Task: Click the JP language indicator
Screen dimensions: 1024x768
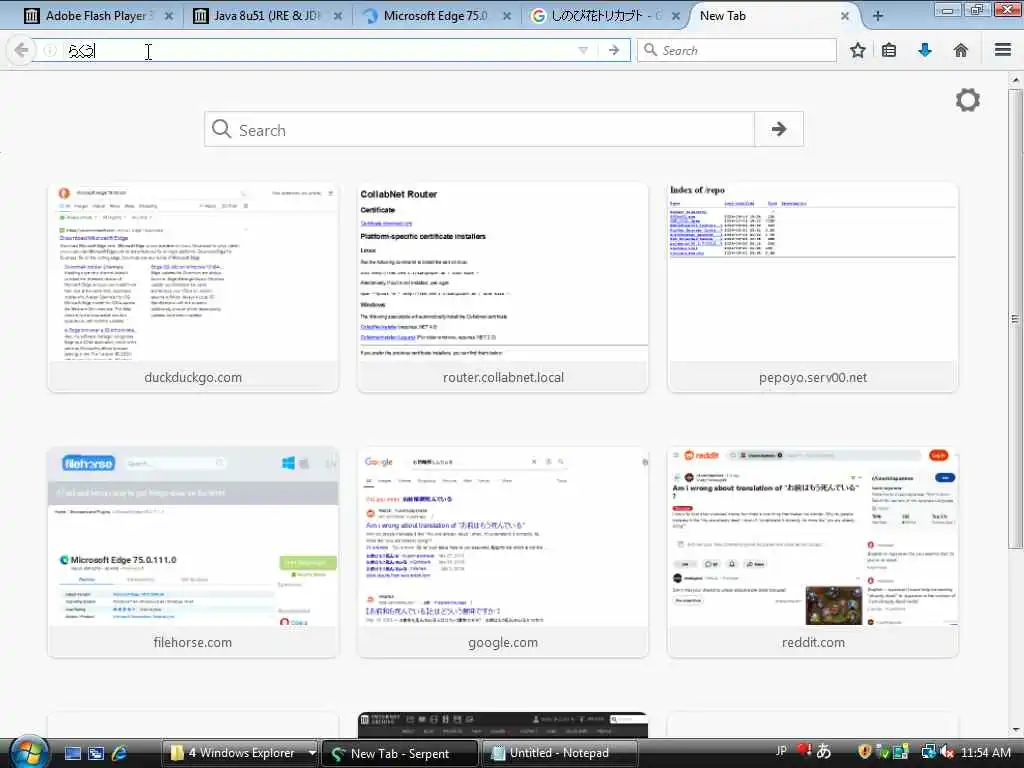Action: (781, 751)
